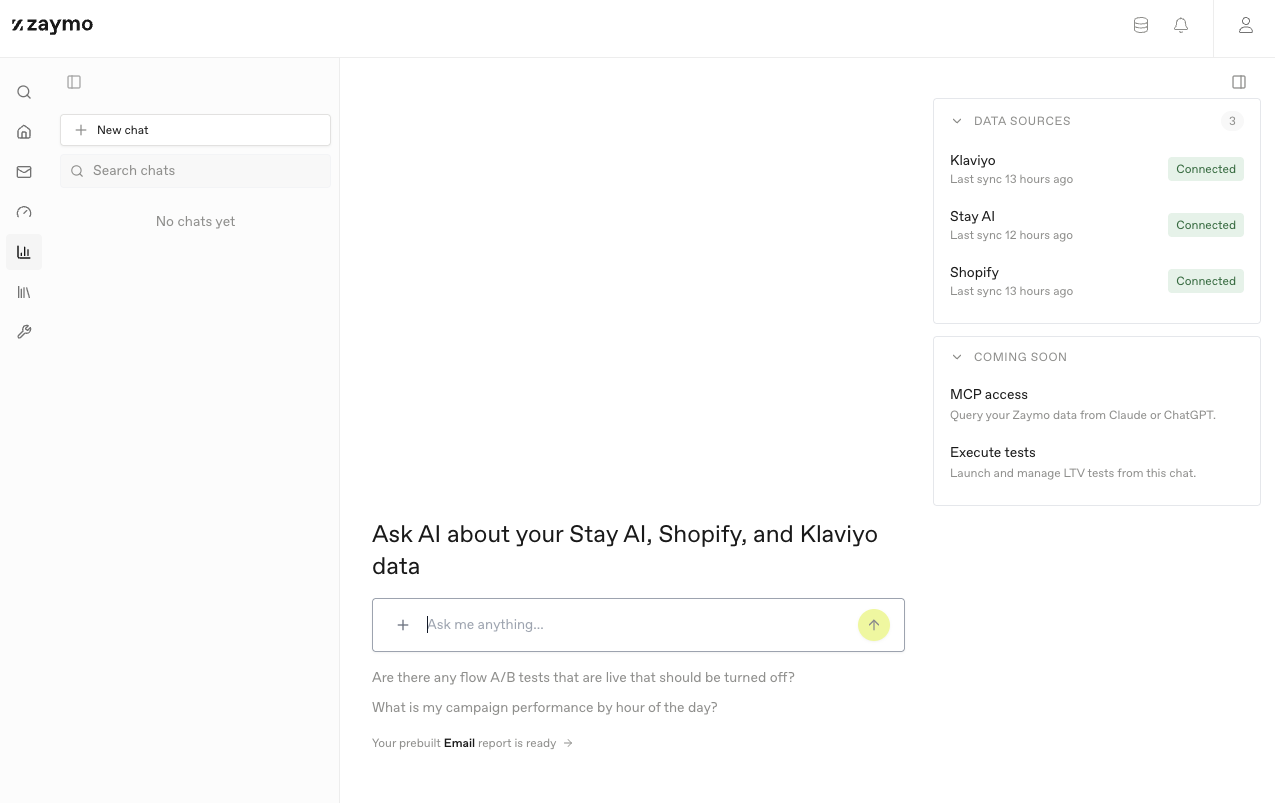
Task: Go to Home via sidebar house icon
Action: (x=24, y=132)
